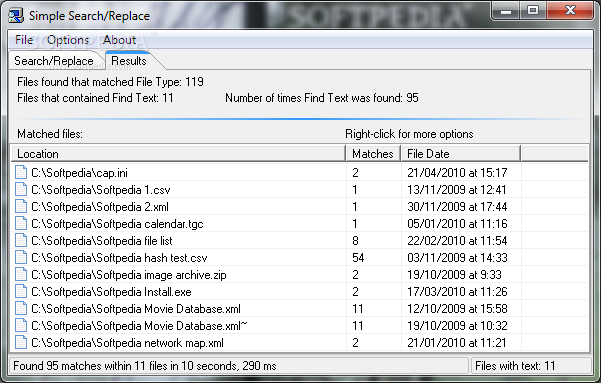Click the file icon for Movie Database.xml

[x=21, y=308]
